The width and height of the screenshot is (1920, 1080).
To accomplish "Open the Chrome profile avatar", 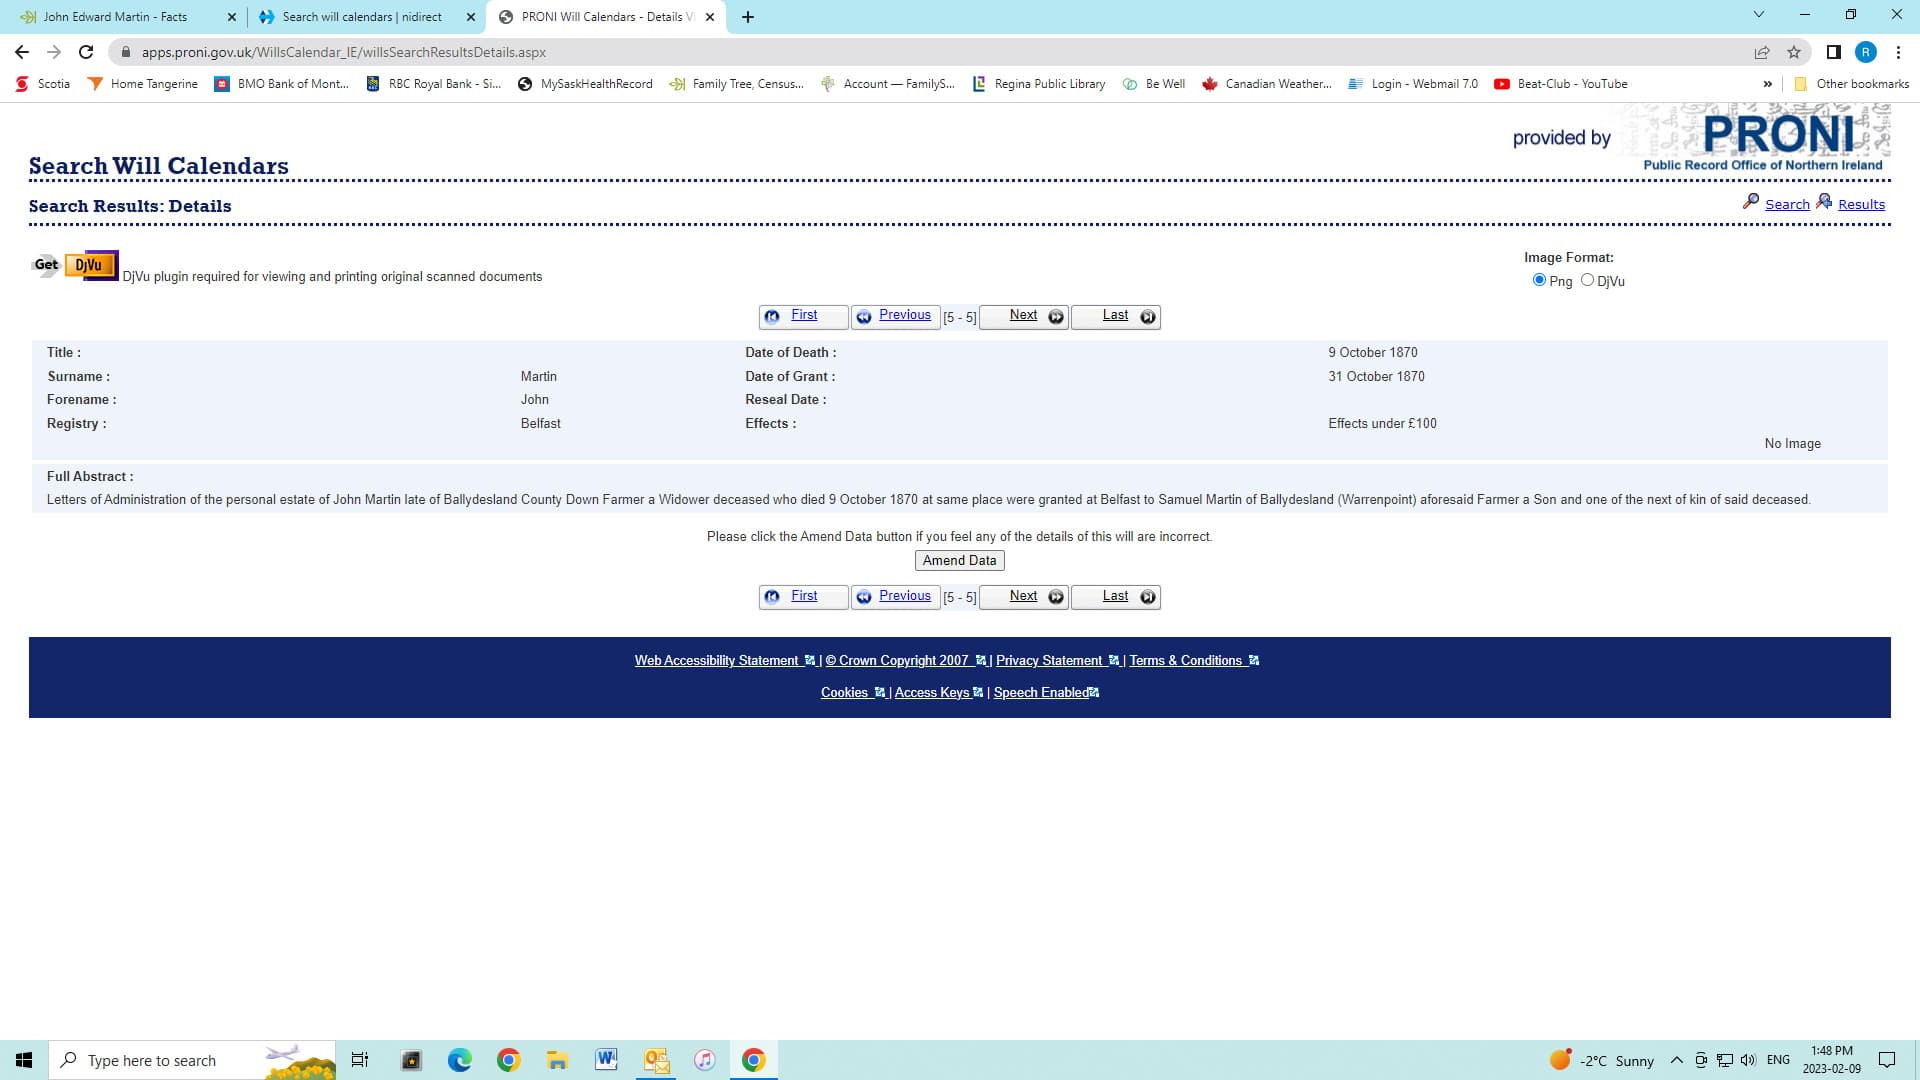I will [1865, 52].
